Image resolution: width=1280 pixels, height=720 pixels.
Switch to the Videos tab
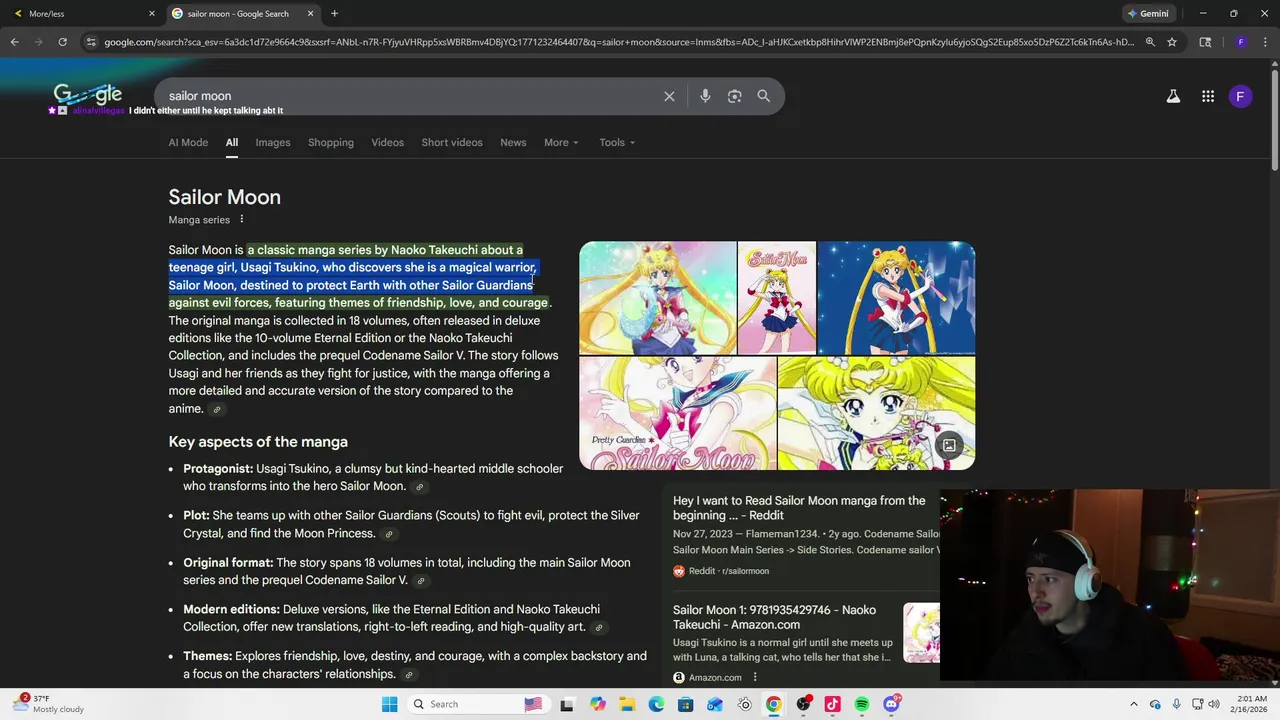click(388, 142)
